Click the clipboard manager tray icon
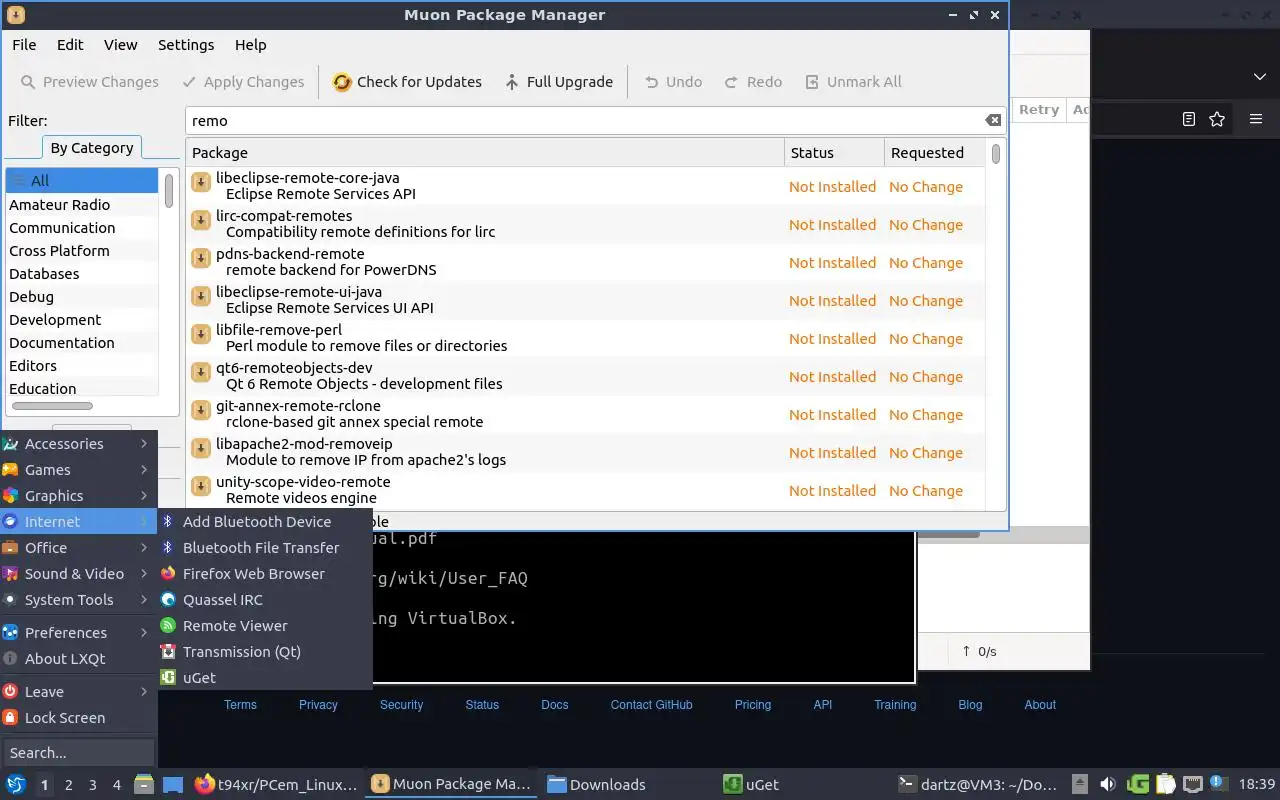The height and width of the screenshot is (800, 1280). tap(1165, 784)
